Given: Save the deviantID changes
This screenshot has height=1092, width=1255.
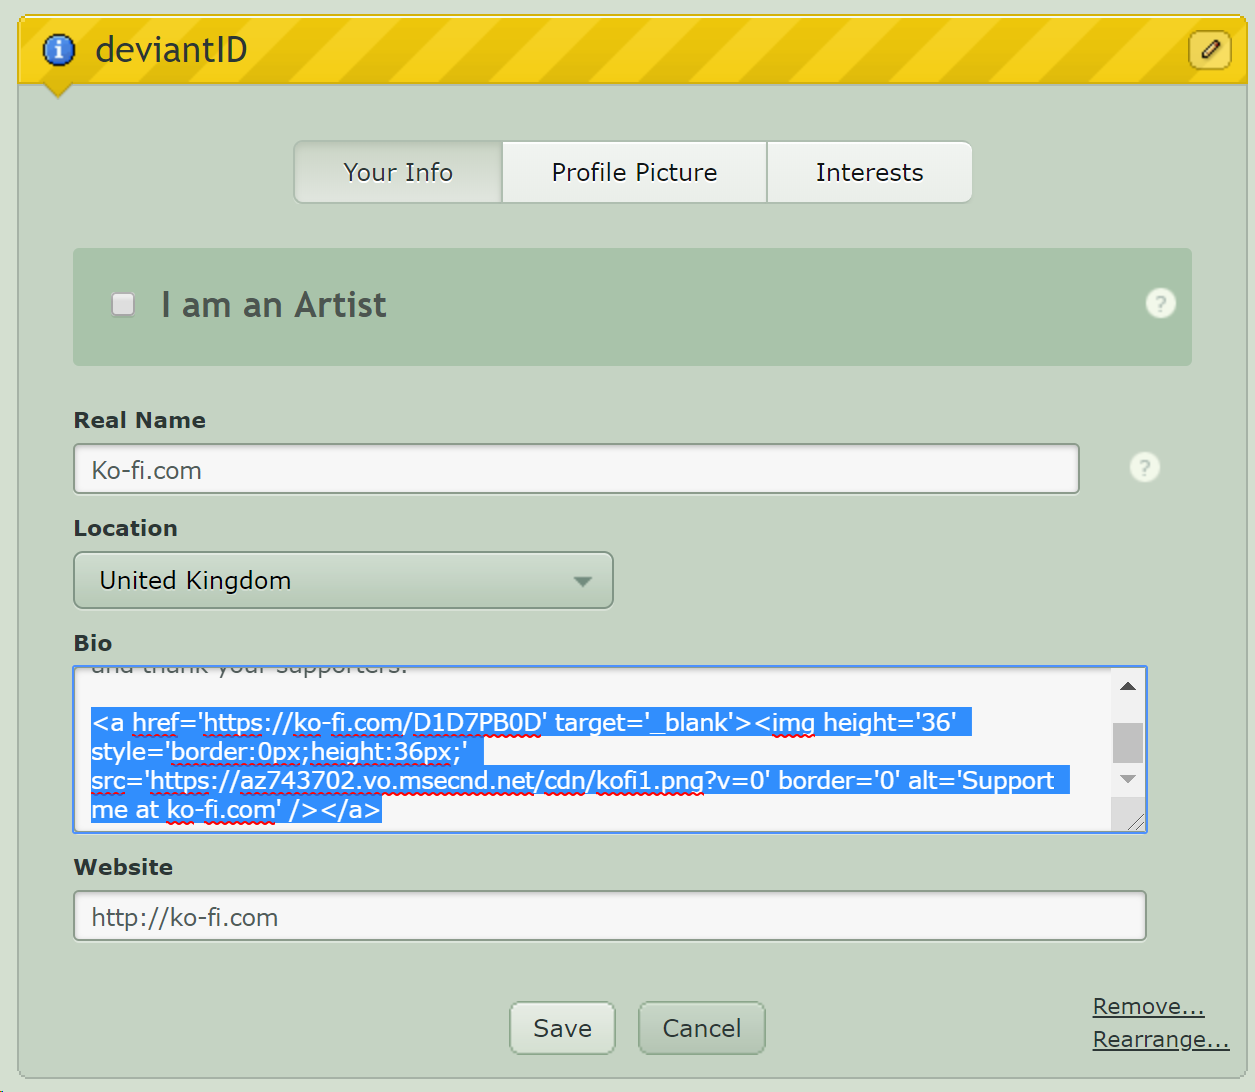Looking at the screenshot, I should 562,1028.
